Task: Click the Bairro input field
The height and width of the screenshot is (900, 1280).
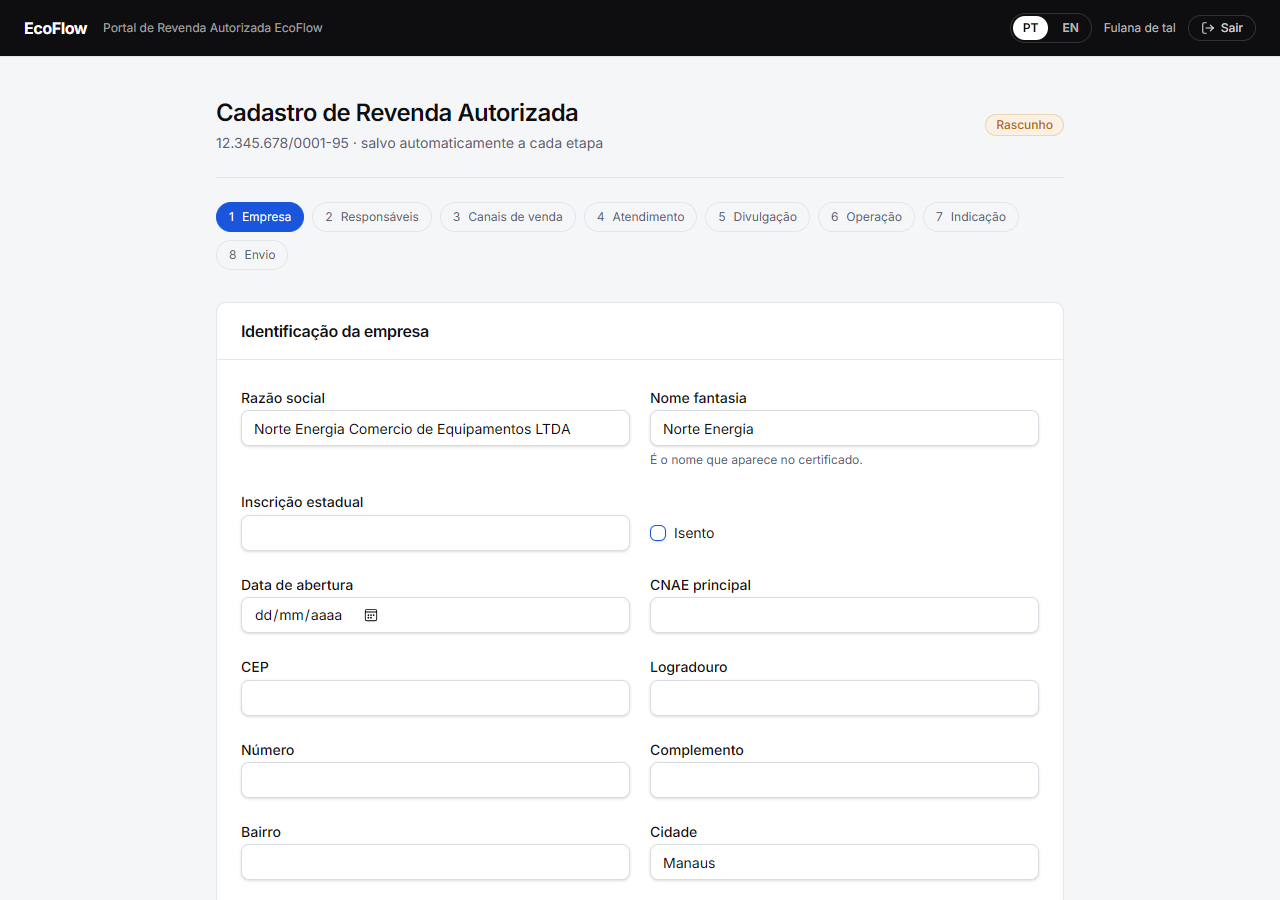Action: (x=435, y=862)
